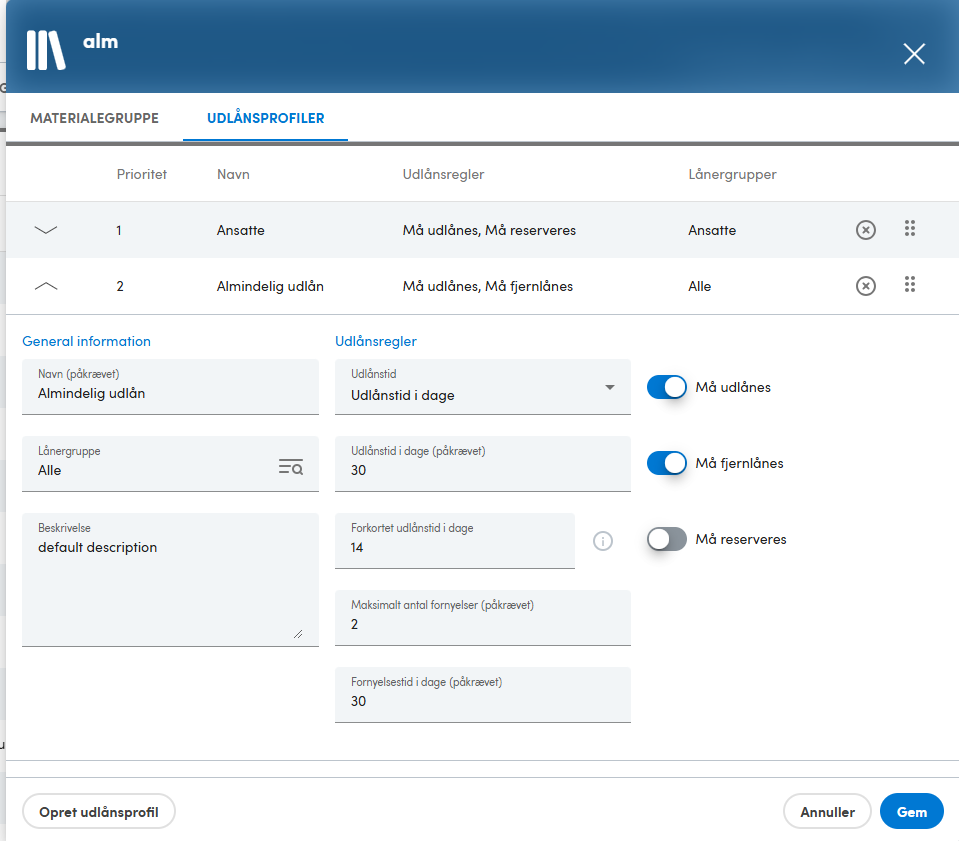Image resolution: width=959 pixels, height=841 pixels.
Task: Disable the Må fjernlånes switch
Action: (x=667, y=463)
